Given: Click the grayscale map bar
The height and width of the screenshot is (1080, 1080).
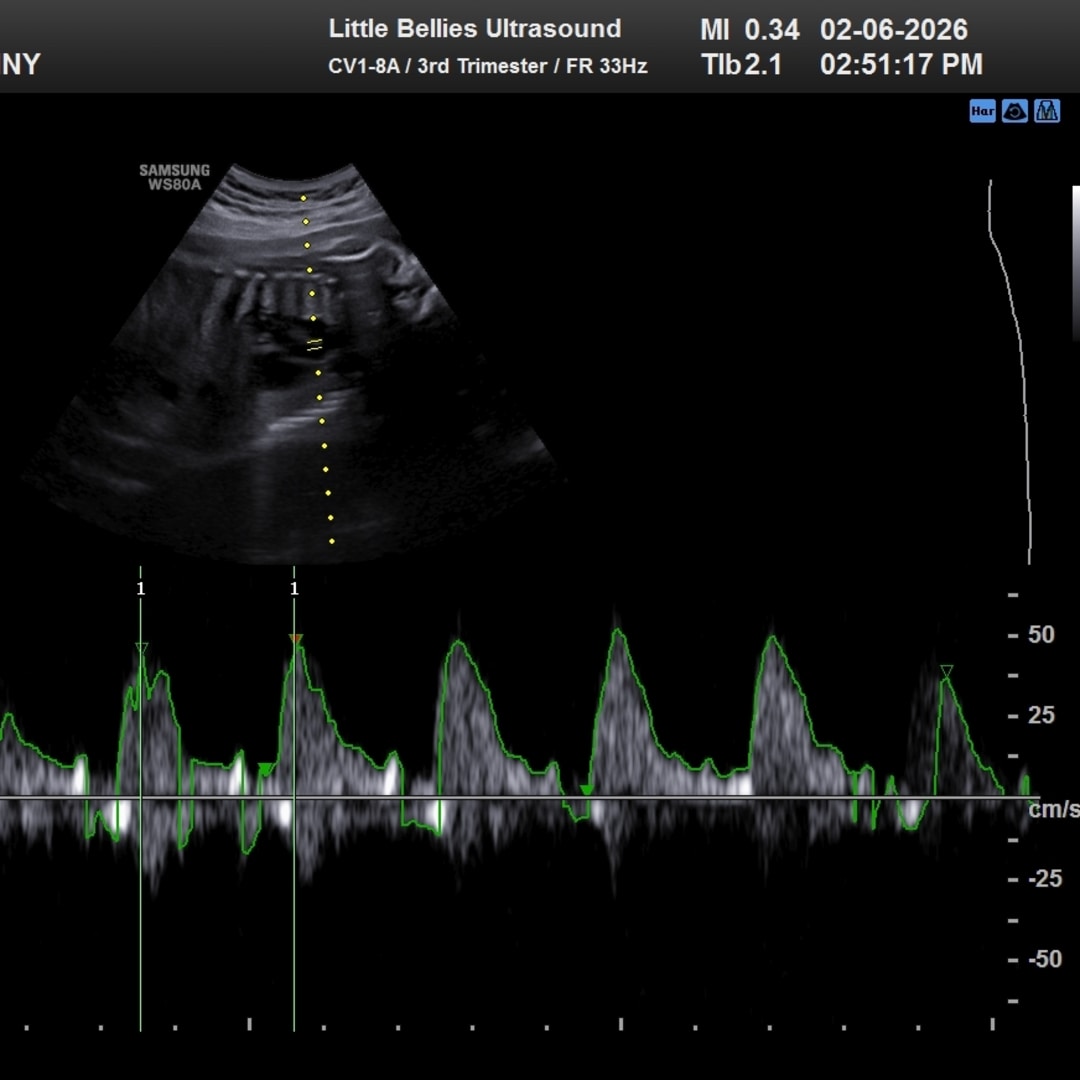Looking at the screenshot, I should pos(1076,262).
